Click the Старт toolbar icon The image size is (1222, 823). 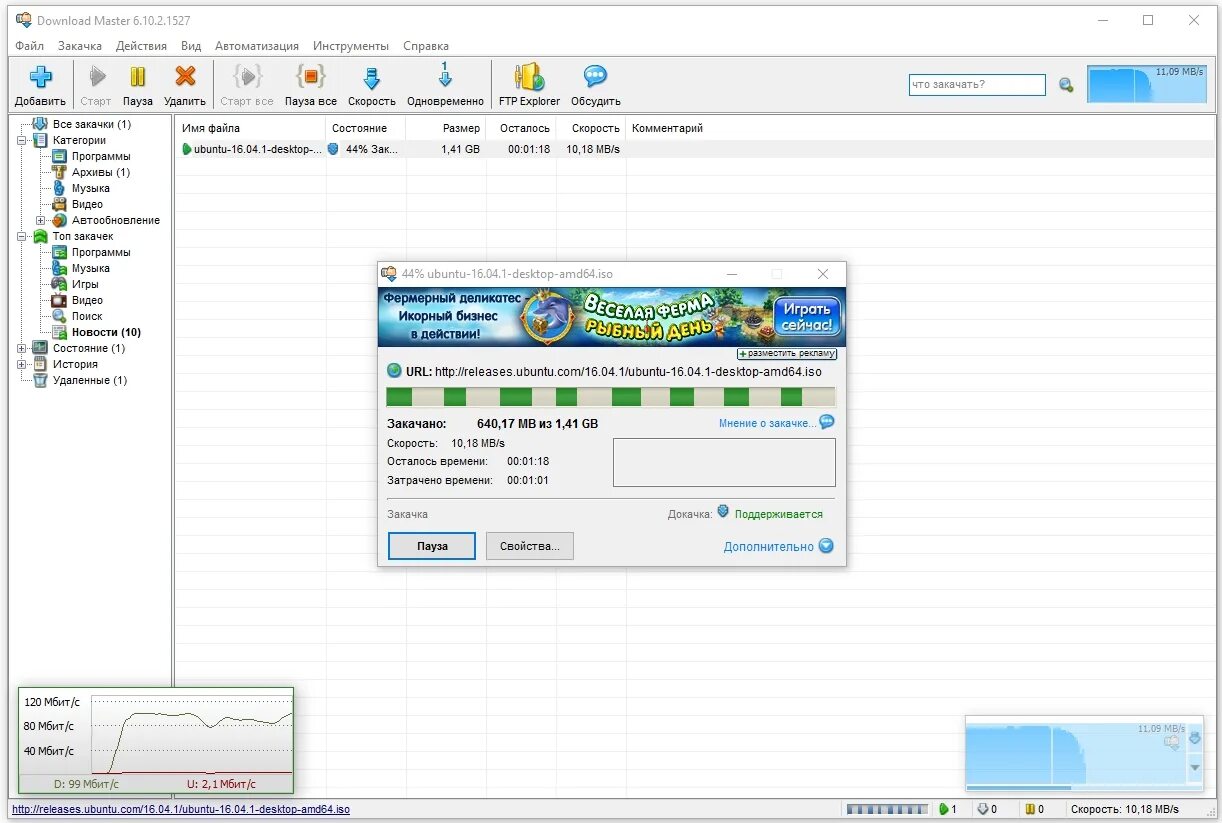(97, 77)
